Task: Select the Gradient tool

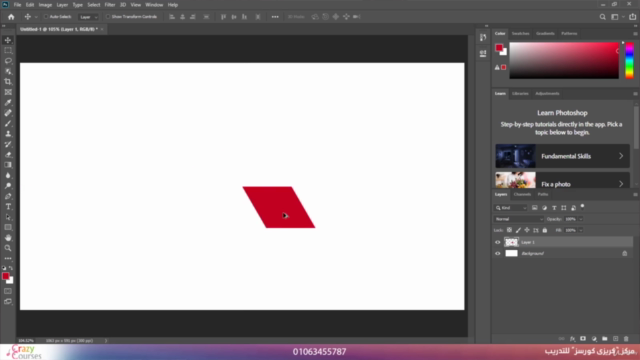Action: (8, 165)
